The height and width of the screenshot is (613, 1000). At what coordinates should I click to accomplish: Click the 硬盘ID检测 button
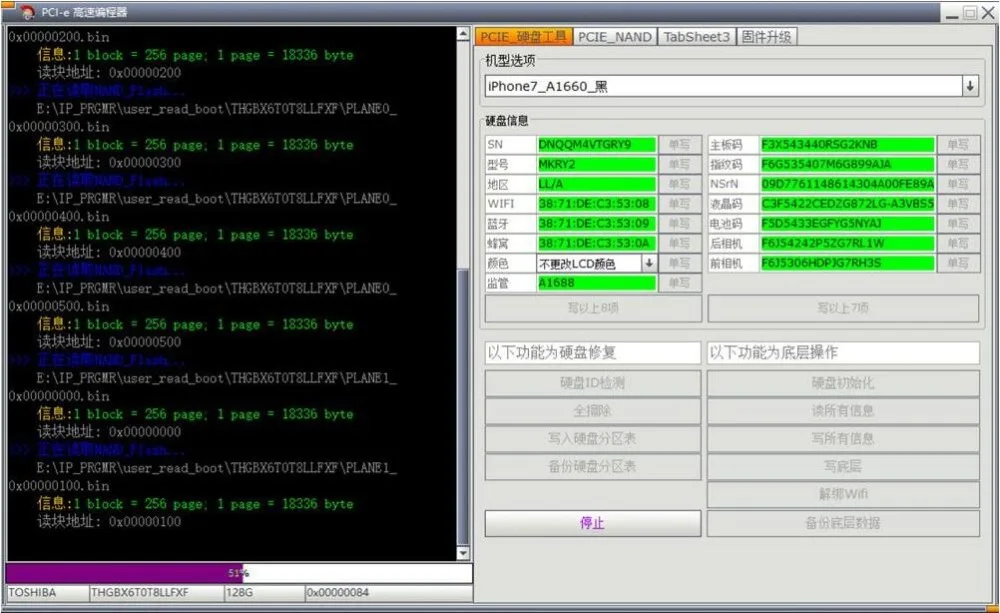pyautogui.click(x=593, y=383)
